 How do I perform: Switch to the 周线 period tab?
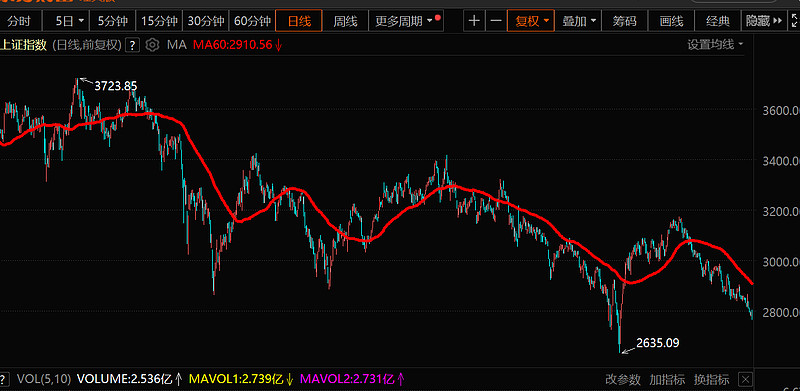coord(345,21)
